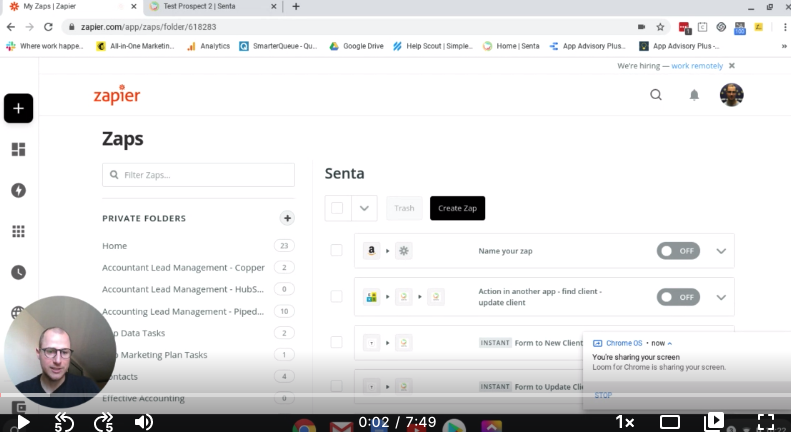The image size is (791, 432).
Task: Expand the Name your zap options chevron
Action: click(721, 251)
